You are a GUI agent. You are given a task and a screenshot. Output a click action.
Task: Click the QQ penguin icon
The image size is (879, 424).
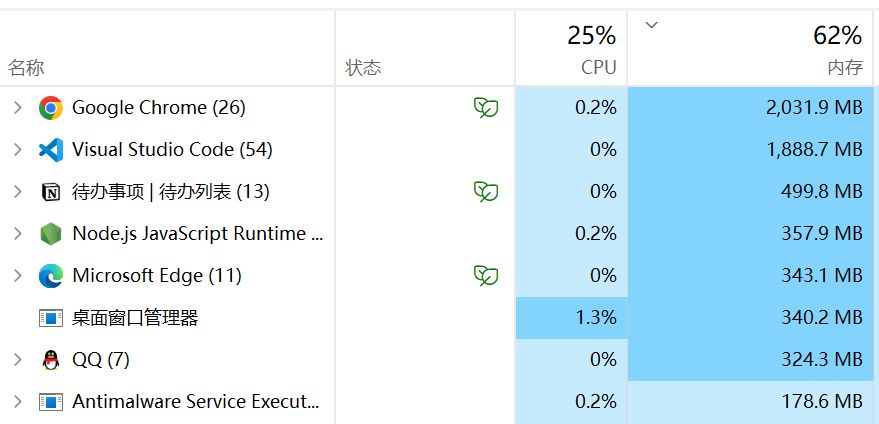pyautogui.click(x=50, y=360)
